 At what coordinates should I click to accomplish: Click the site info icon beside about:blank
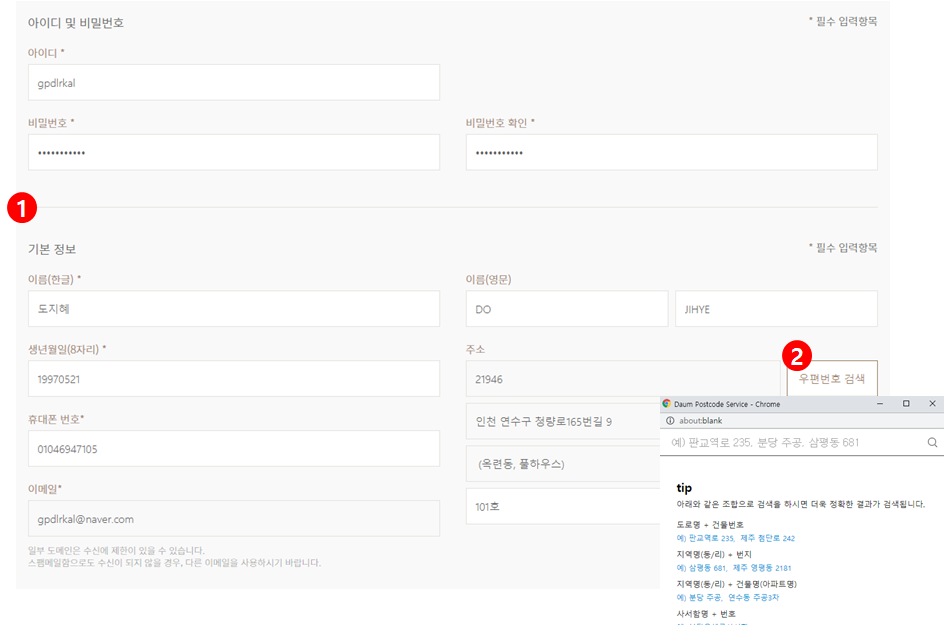670,421
